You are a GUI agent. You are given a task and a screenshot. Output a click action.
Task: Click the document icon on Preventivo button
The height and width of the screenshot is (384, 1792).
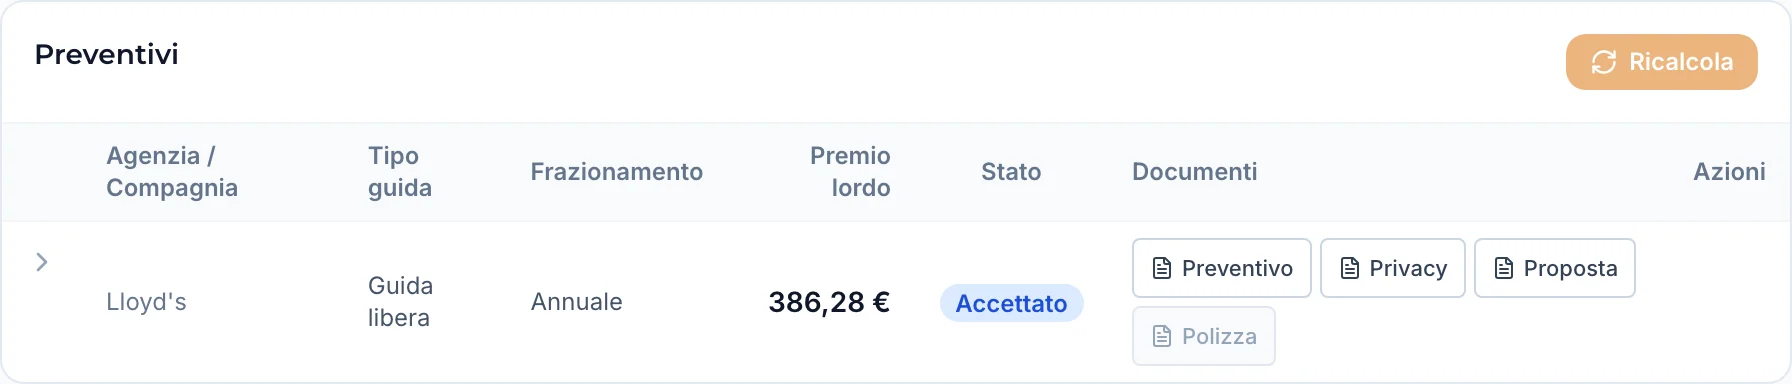1162,268
